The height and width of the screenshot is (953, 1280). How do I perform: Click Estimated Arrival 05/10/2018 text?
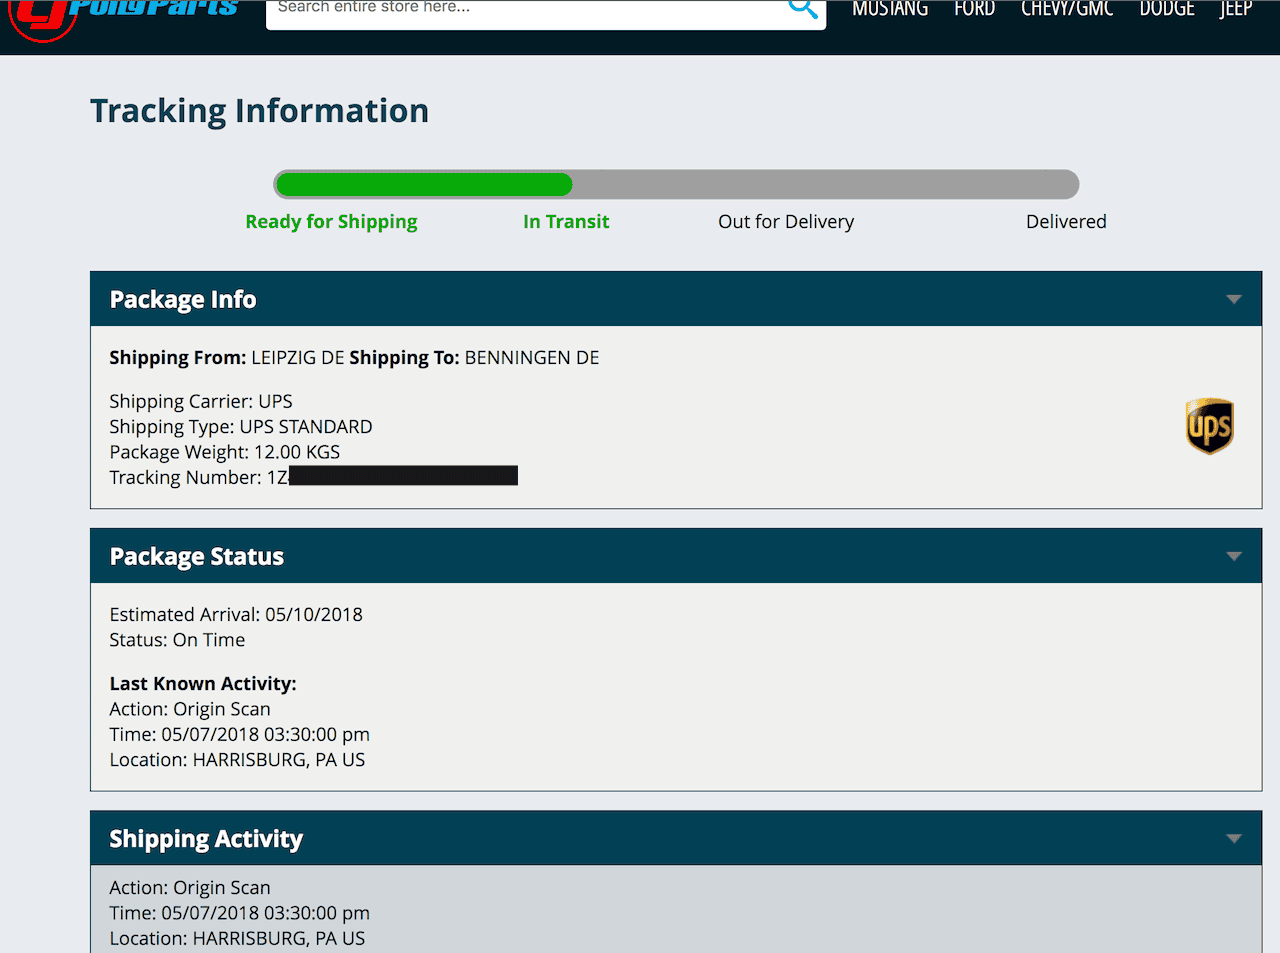[x=236, y=615]
